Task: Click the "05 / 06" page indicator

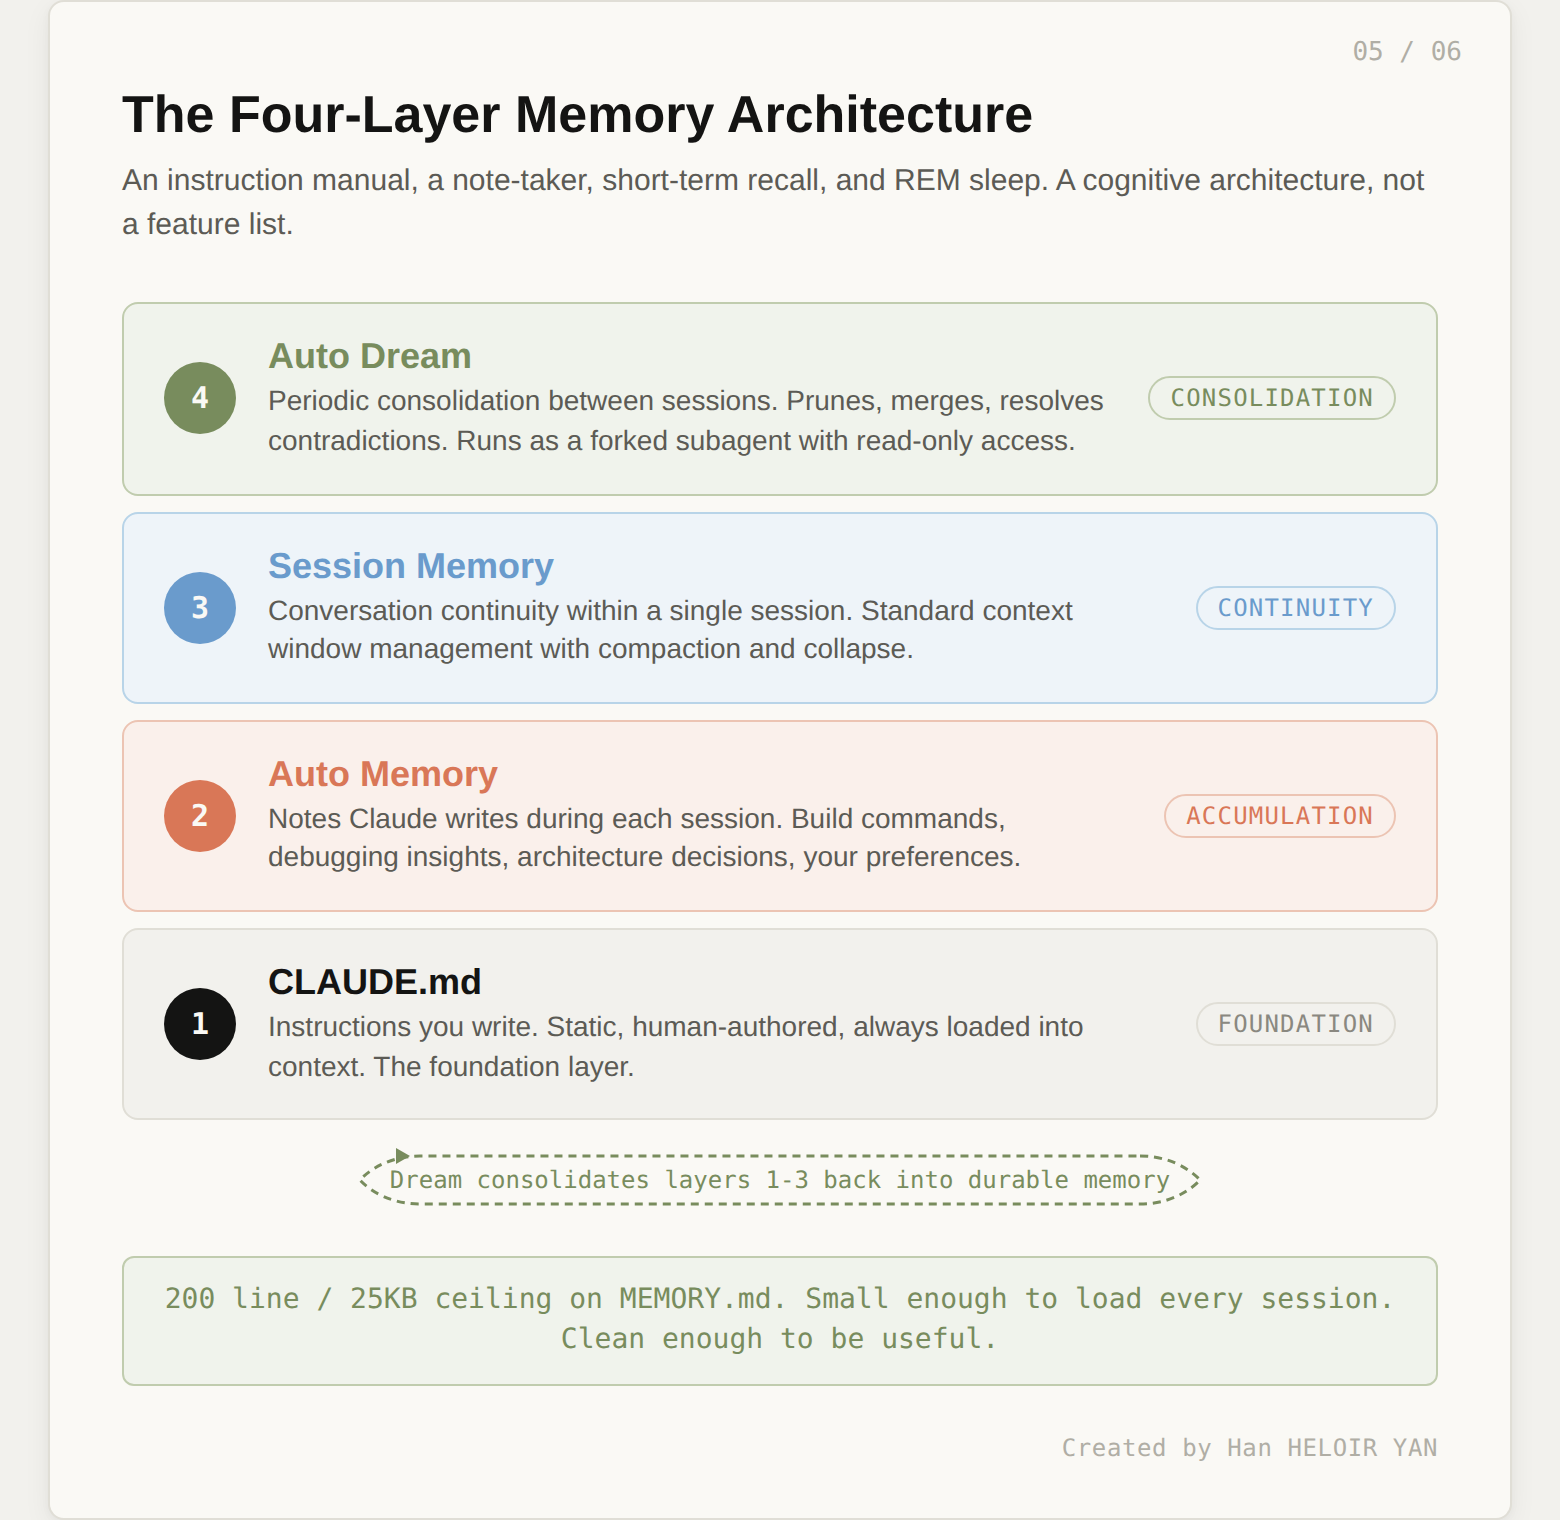Action: [x=1407, y=51]
